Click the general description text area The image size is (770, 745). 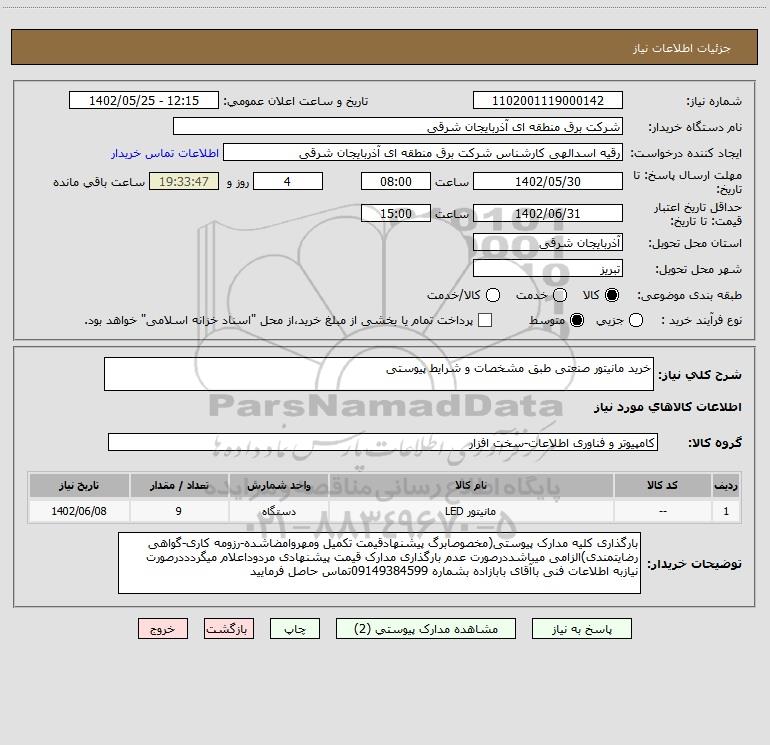pos(379,374)
